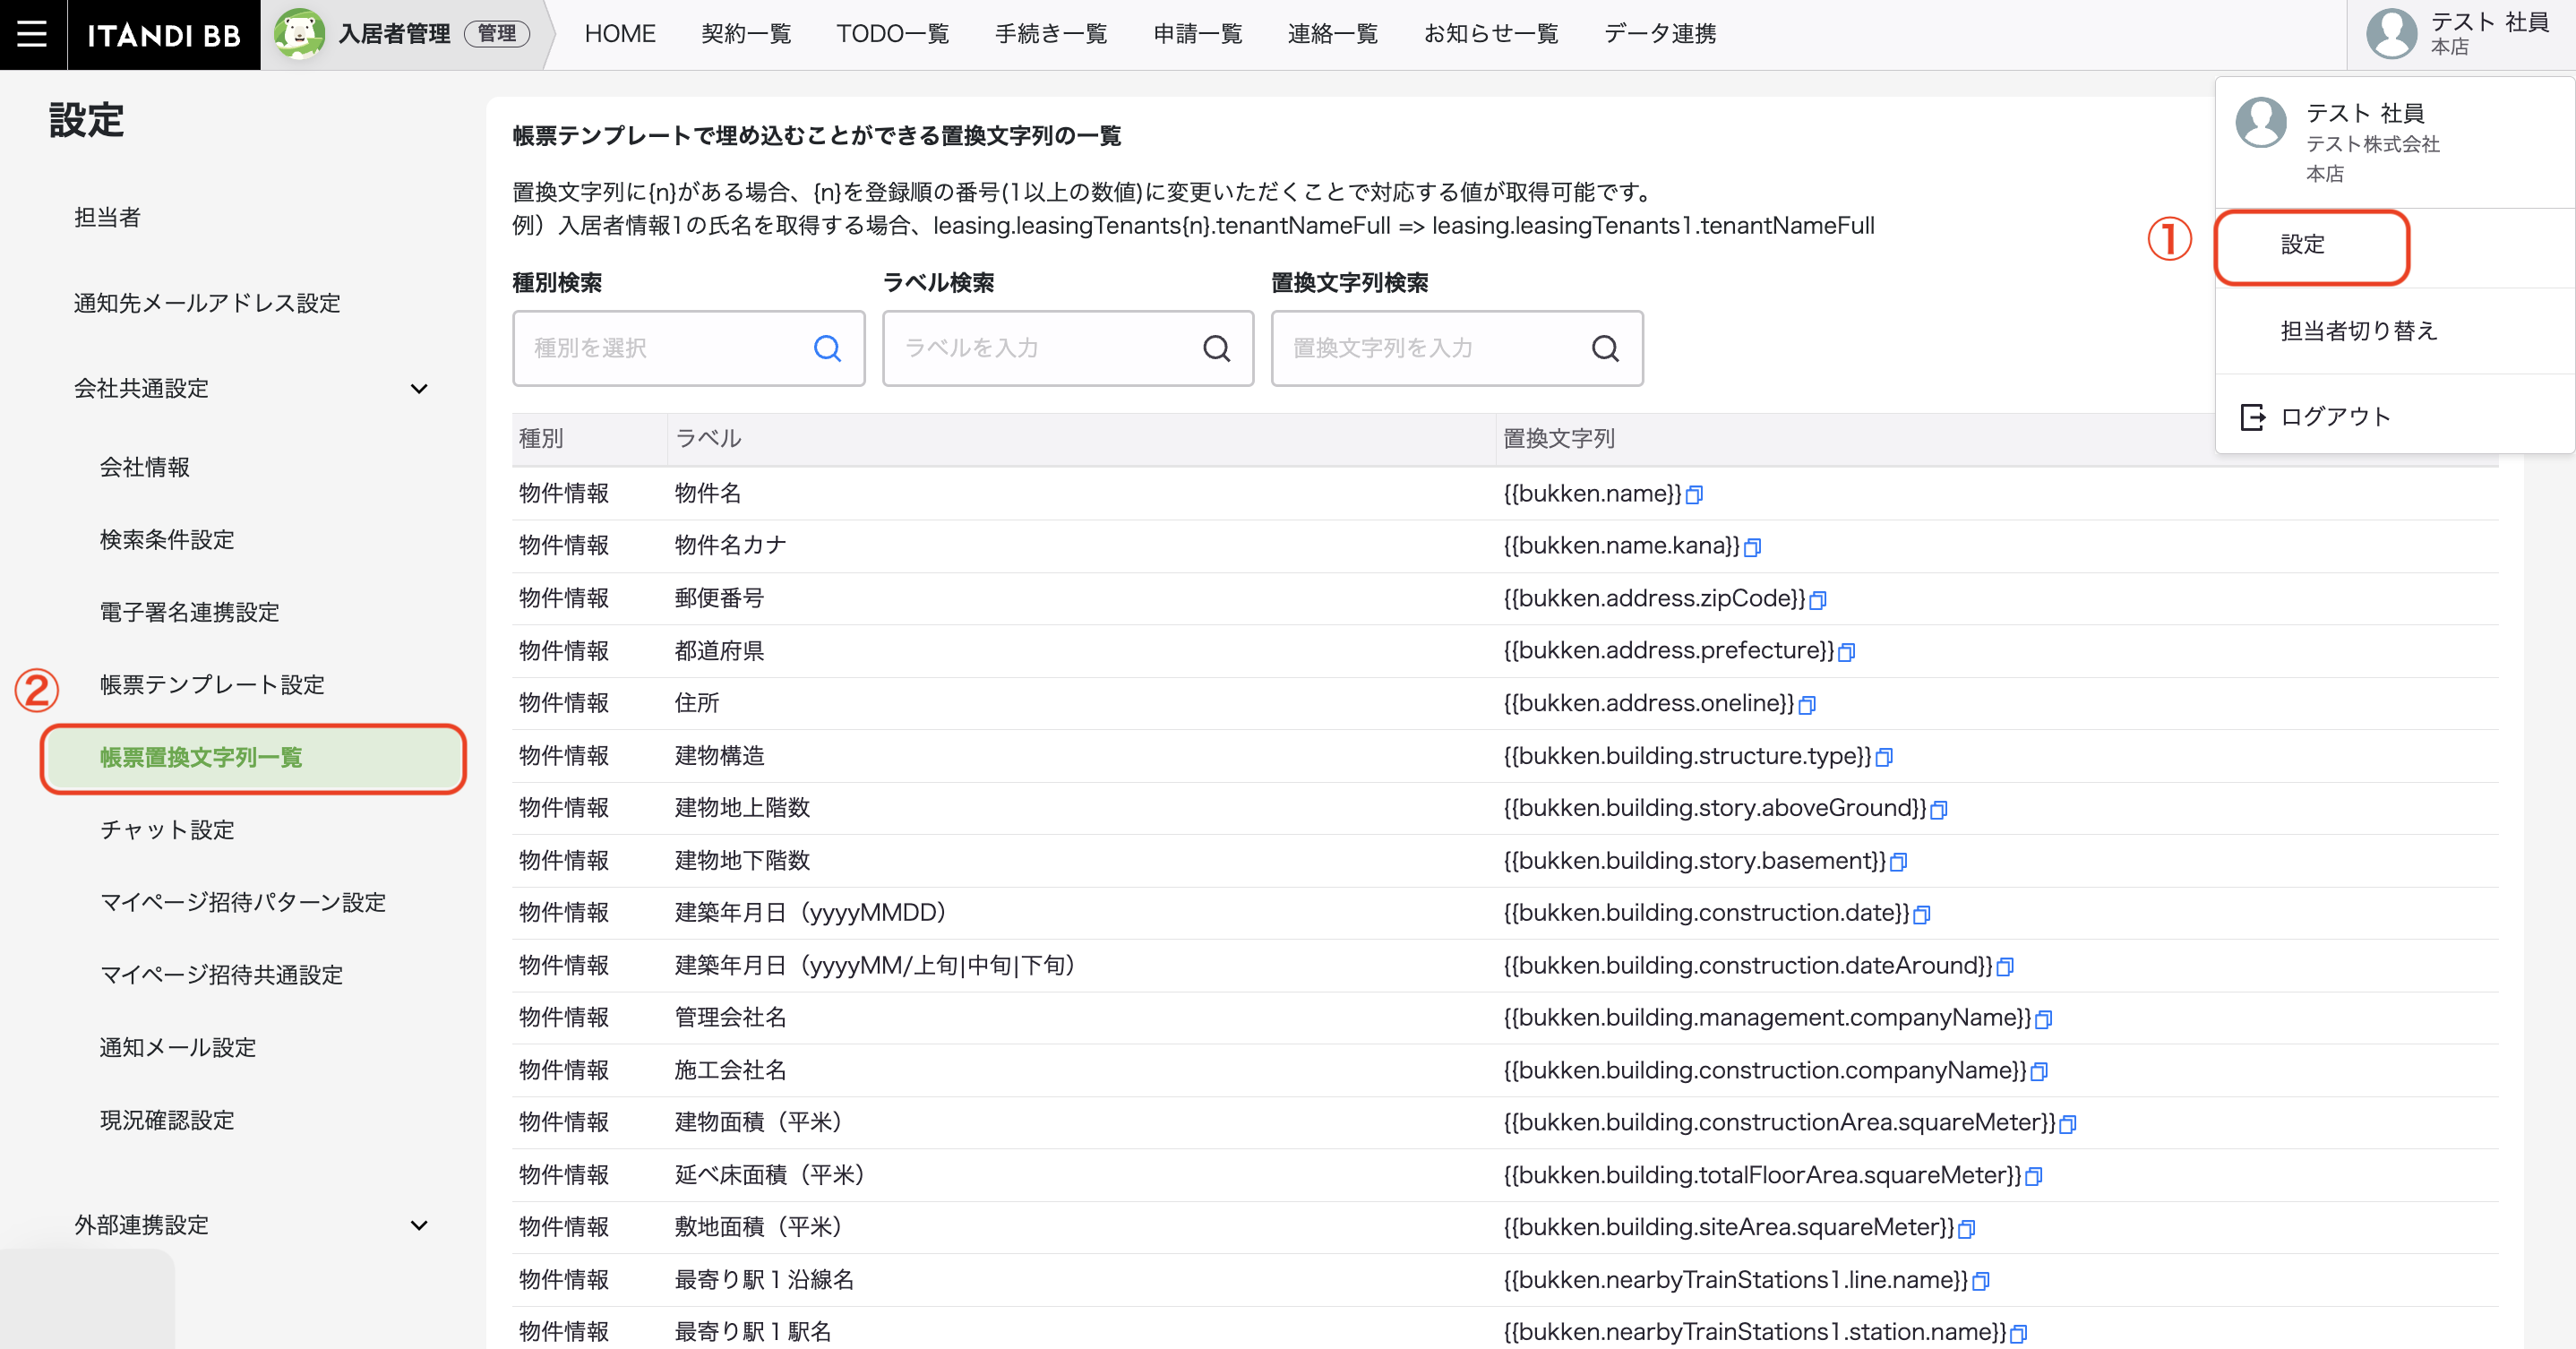Image resolution: width=2576 pixels, height=1349 pixels.
Task: Copy icon beside {{bukken.building.structure.type}}
Action: (x=1884, y=757)
